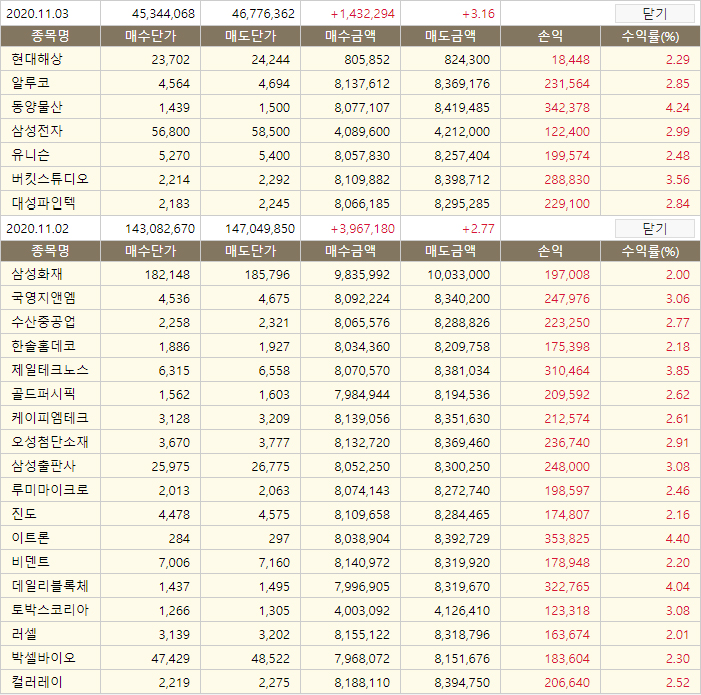This screenshot has width=701, height=695.
Task: Click 삼성화재 buy price 182,148
Action: (x=167, y=274)
